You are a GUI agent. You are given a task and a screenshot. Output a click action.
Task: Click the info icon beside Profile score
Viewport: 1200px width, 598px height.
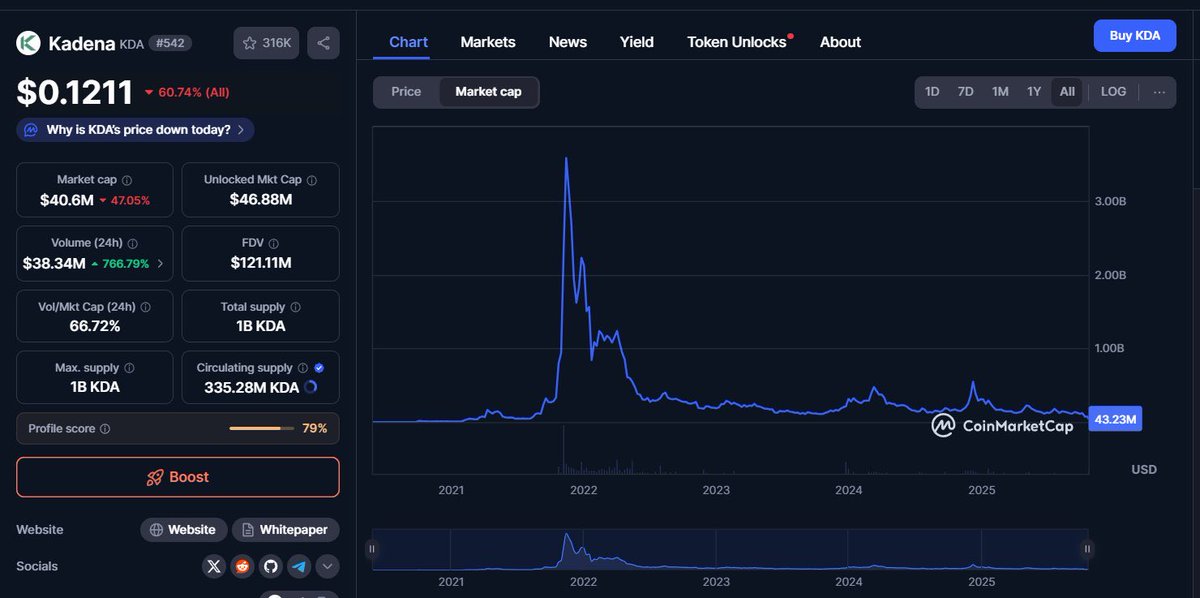(105, 429)
